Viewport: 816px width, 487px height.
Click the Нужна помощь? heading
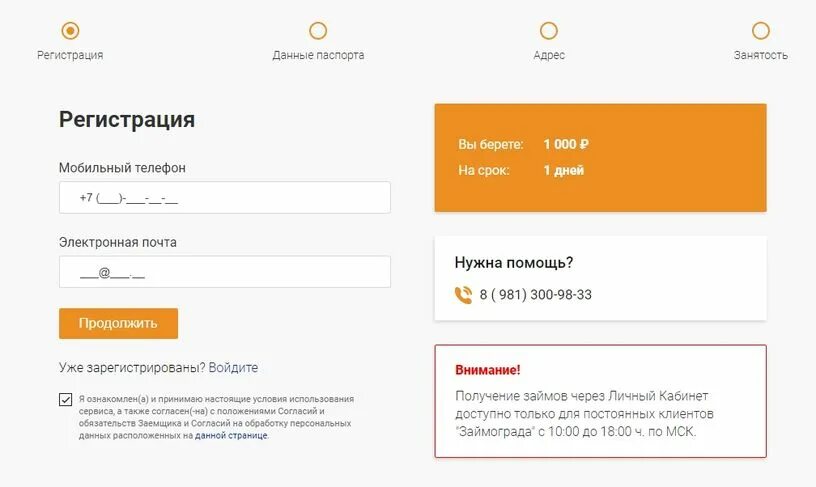pos(514,263)
